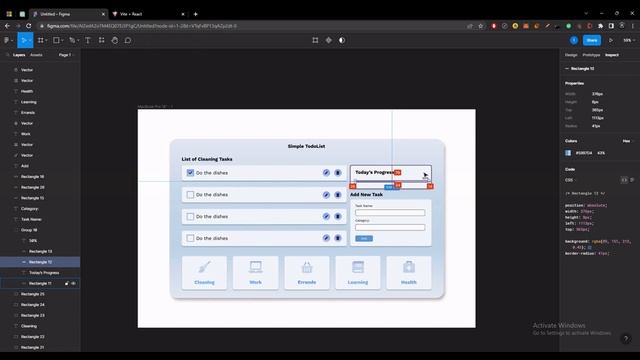This screenshot has height=360, width=640.
Task: Select the Frame tool
Action: 40,40
